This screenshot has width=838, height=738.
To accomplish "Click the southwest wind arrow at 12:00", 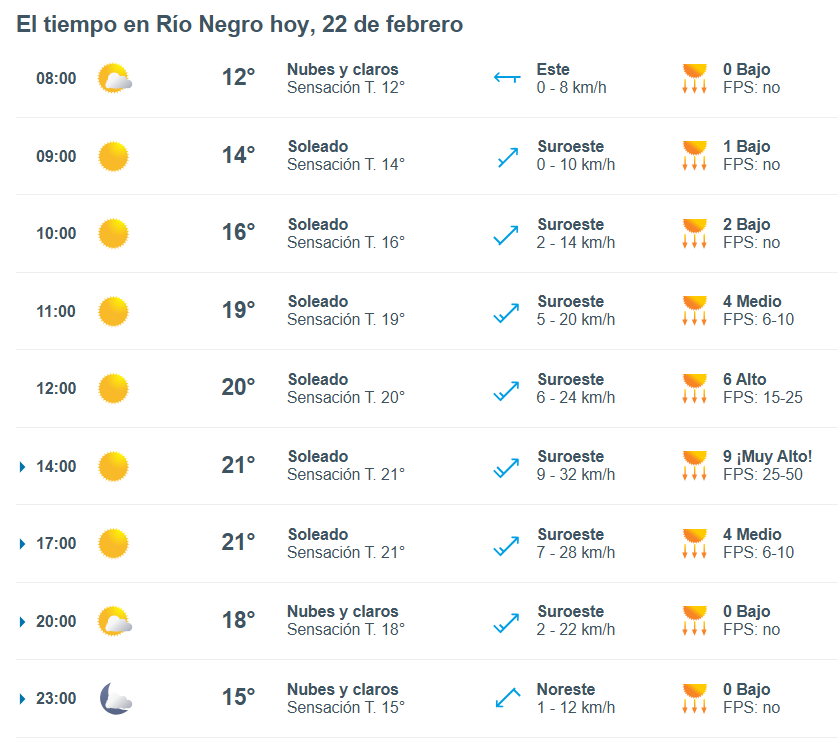I will (x=507, y=389).
